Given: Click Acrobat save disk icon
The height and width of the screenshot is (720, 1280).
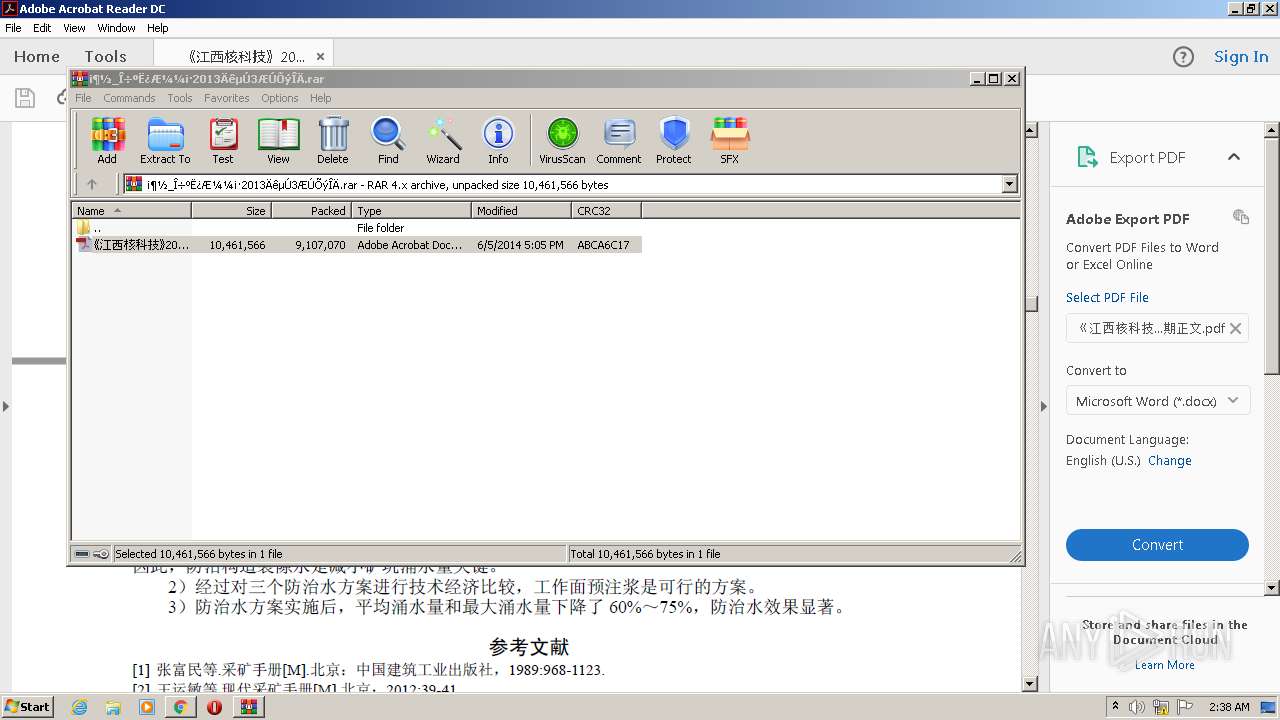Looking at the screenshot, I should tap(25, 97).
